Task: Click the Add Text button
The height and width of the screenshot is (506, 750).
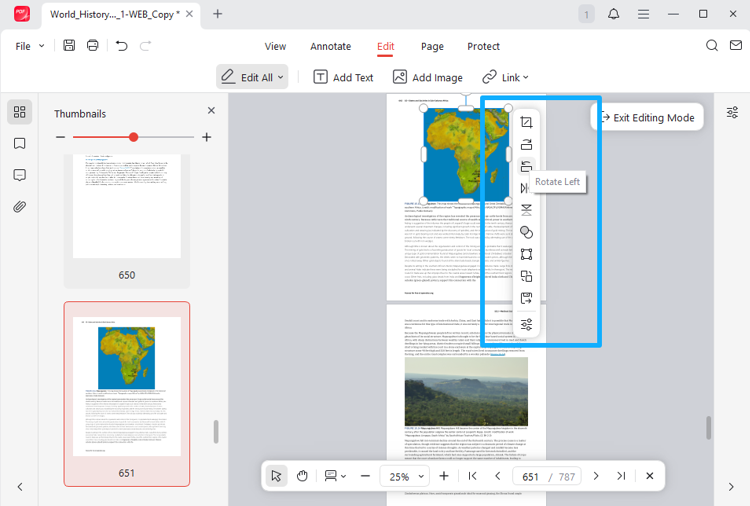Action: (x=343, y=77)
